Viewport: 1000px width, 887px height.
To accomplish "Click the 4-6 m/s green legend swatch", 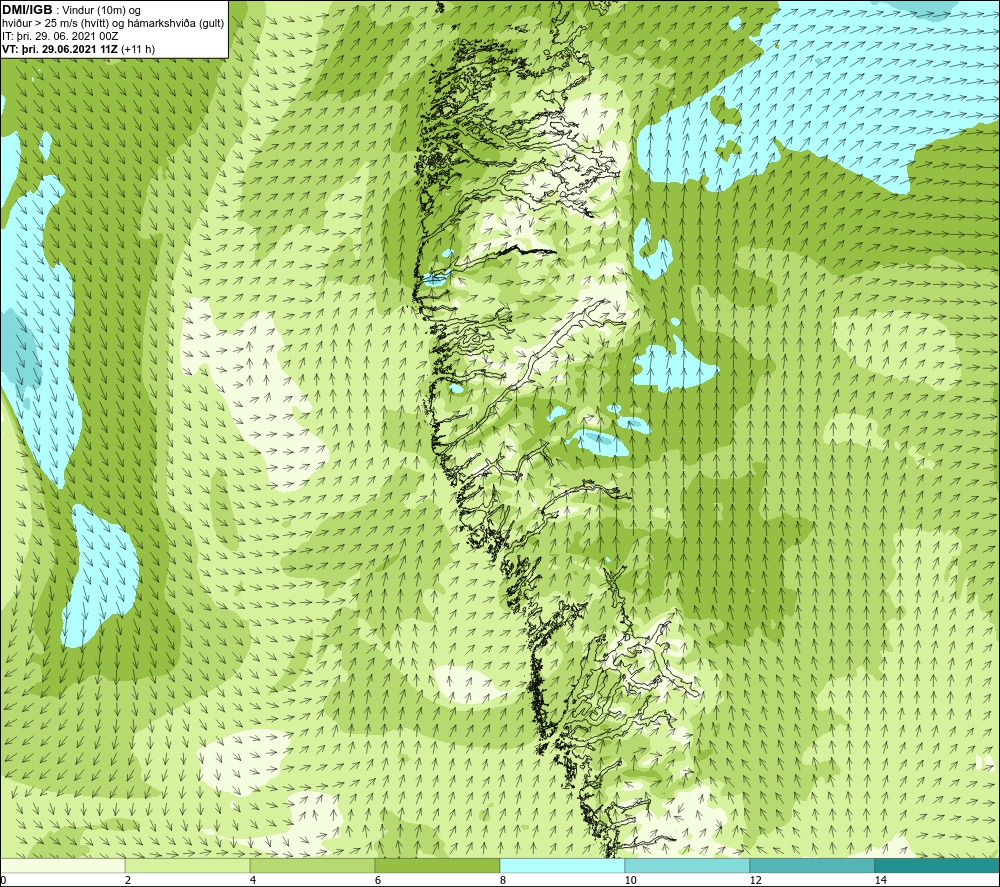I will tap(312, 866).
